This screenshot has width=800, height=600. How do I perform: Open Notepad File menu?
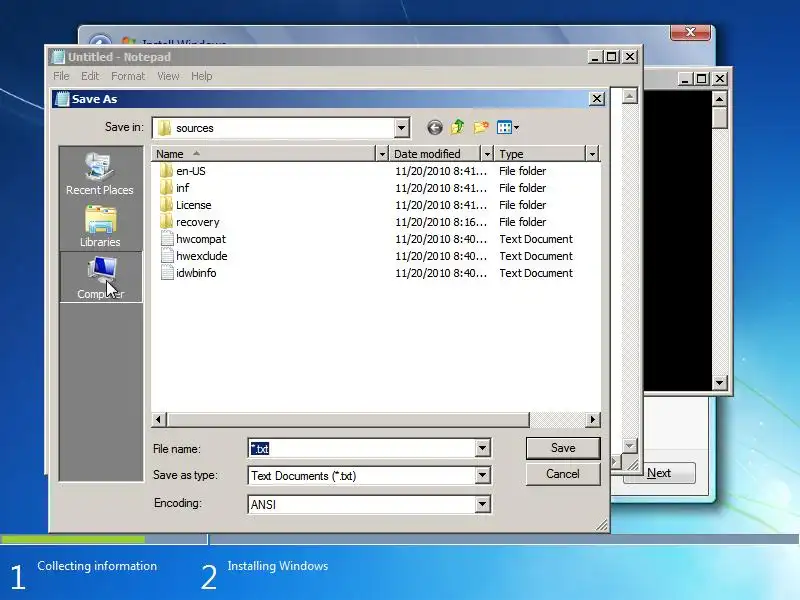61,76
